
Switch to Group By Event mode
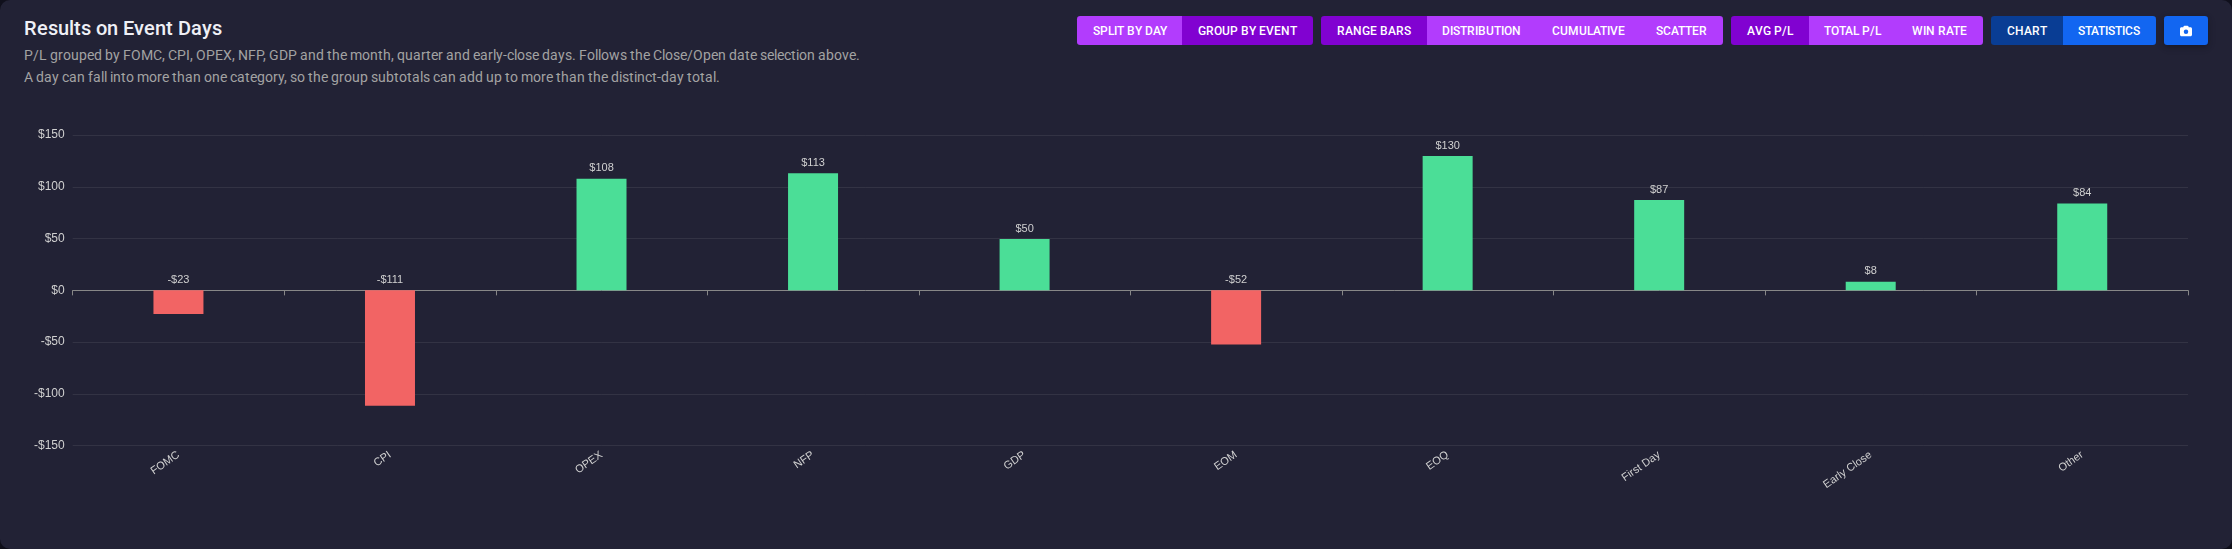pyautogui.click(x=1247, y=31)
